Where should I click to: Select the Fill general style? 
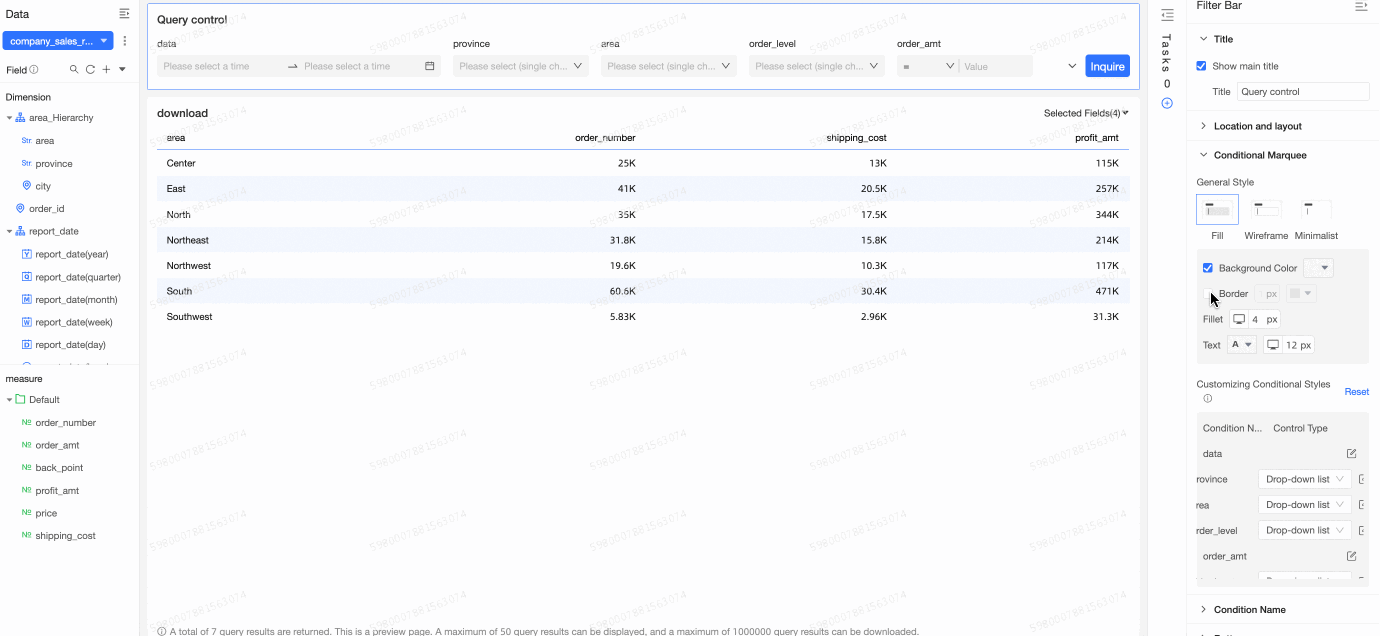click(1217, 209)
